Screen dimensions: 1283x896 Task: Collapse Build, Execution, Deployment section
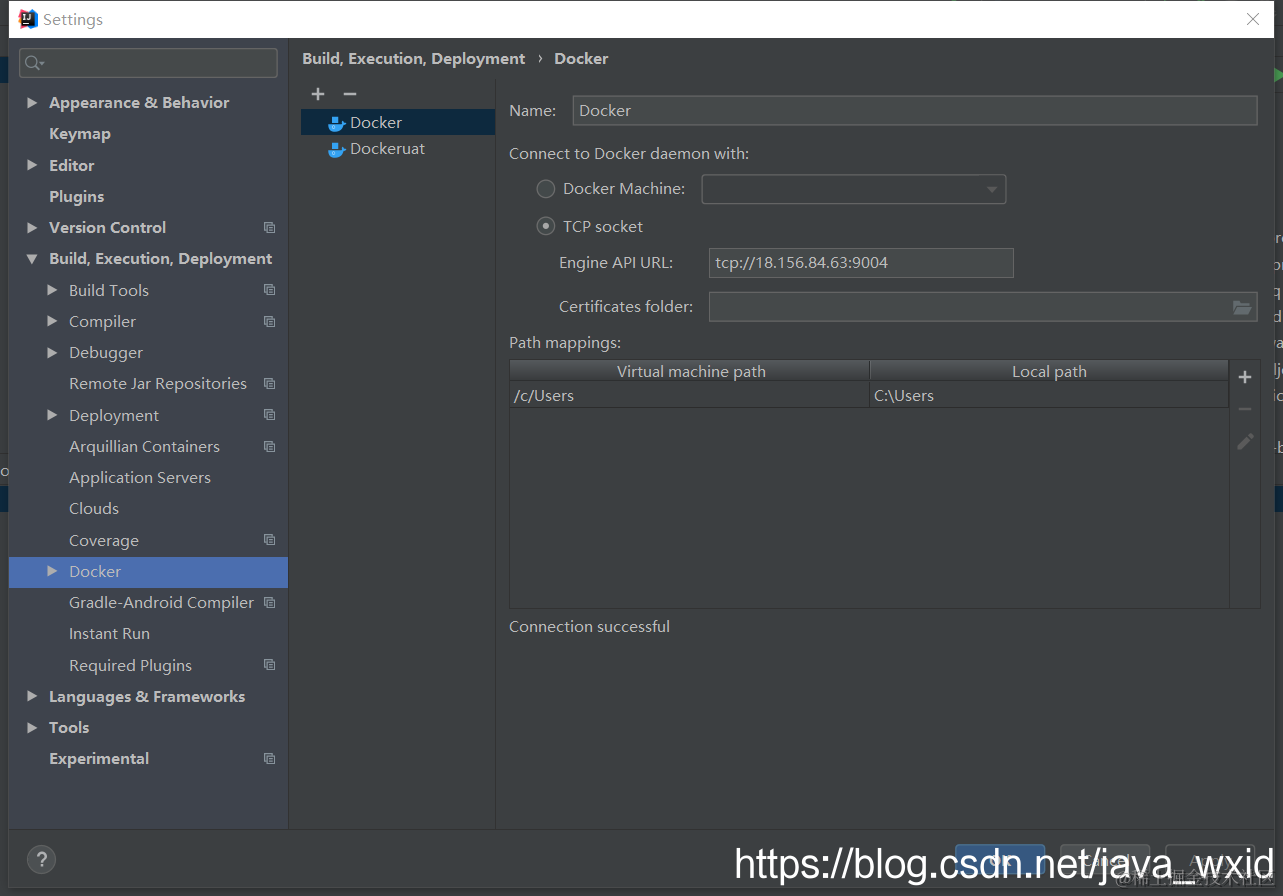click(x=32, y=259)
